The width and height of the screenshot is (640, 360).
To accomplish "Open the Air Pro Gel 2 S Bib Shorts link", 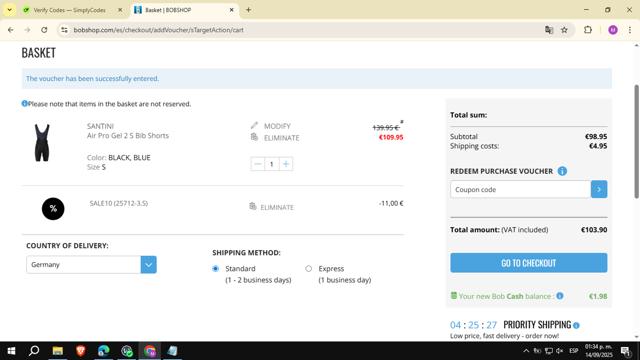I will point(128,136).
